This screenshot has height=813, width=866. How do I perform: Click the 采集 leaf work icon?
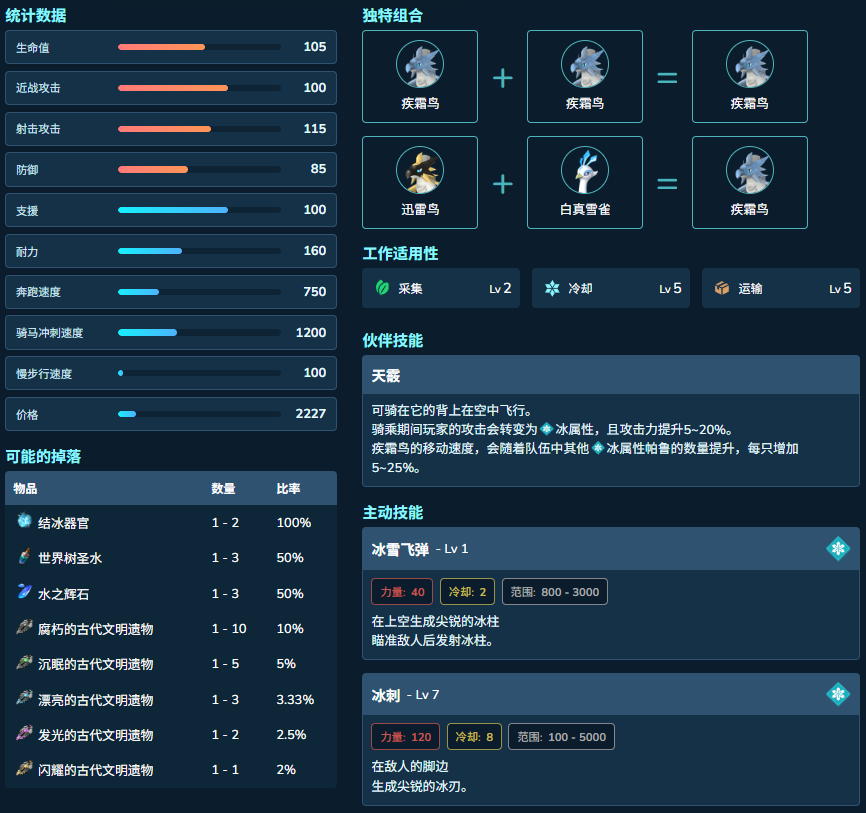click(x=382, y=288)
